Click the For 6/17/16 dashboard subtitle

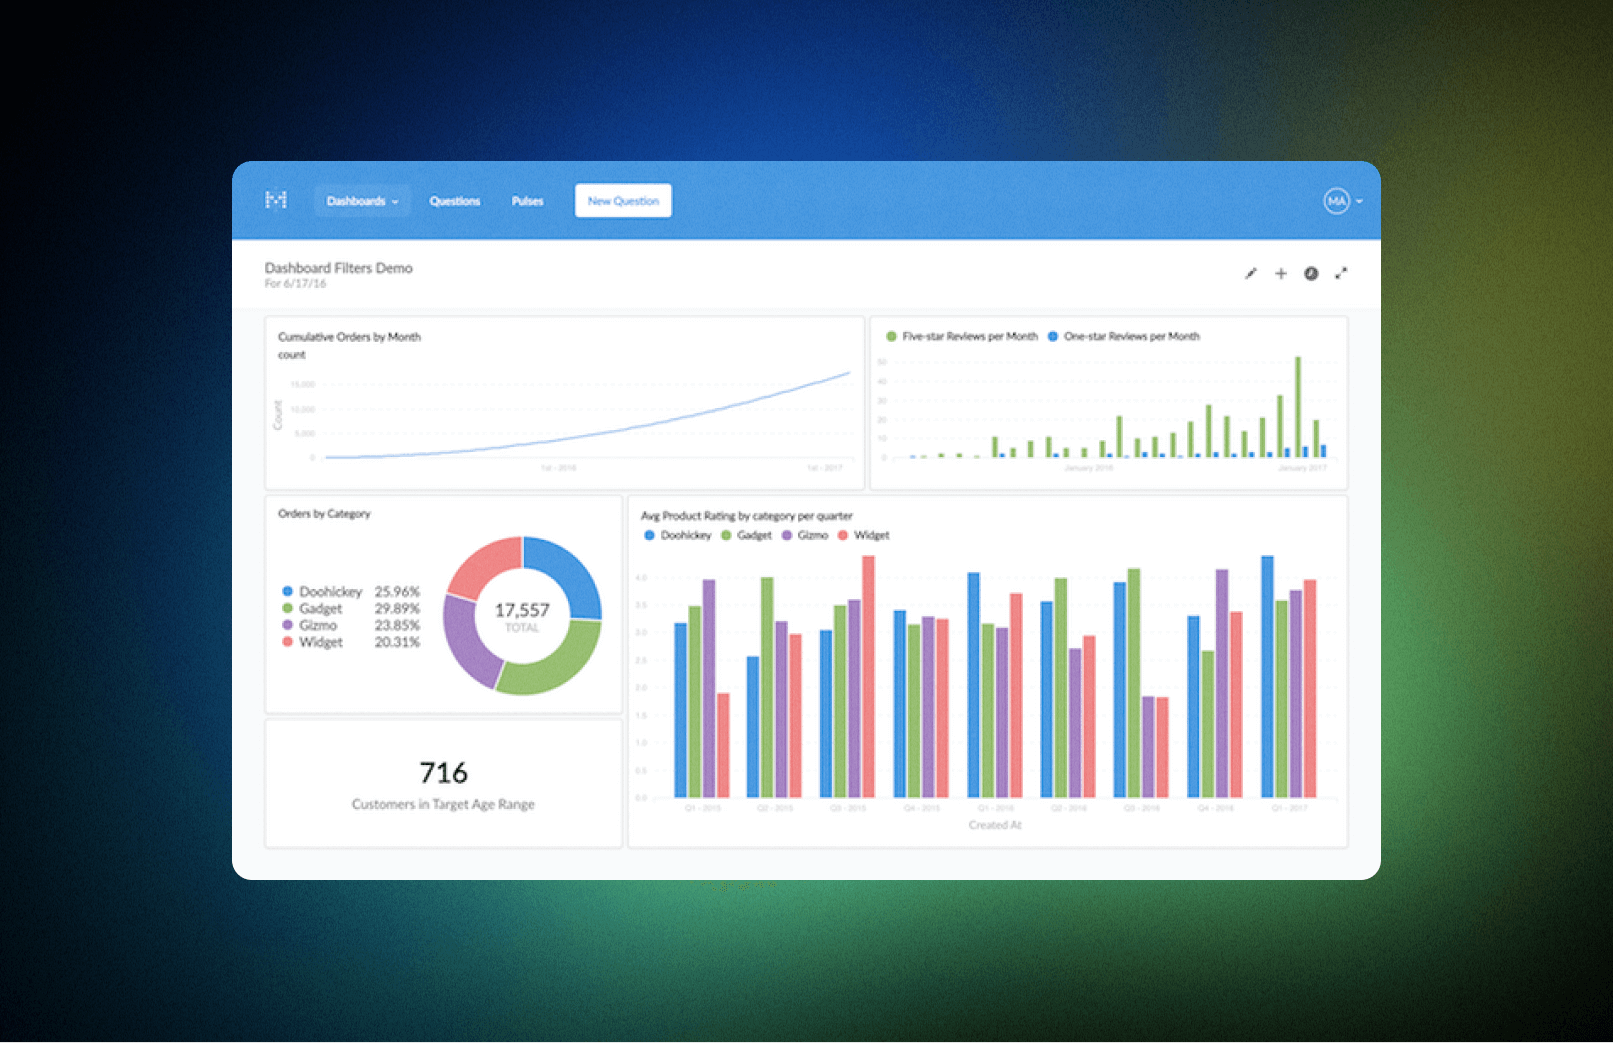point(295,284)
